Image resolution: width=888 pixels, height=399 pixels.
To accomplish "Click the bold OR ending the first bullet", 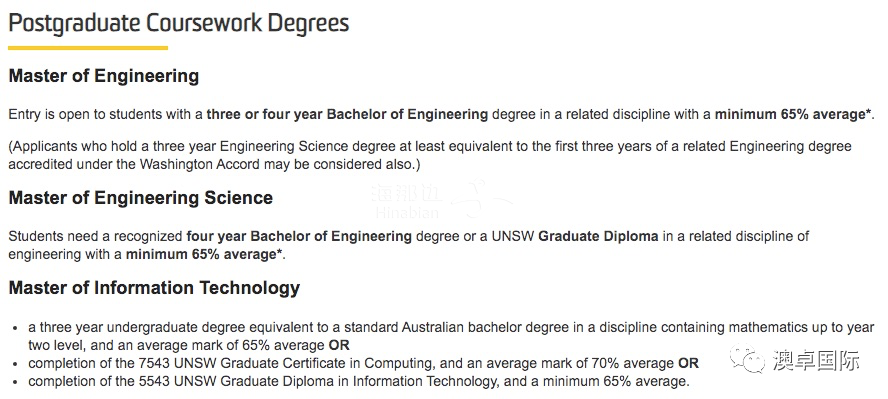I will click(339, 345).
